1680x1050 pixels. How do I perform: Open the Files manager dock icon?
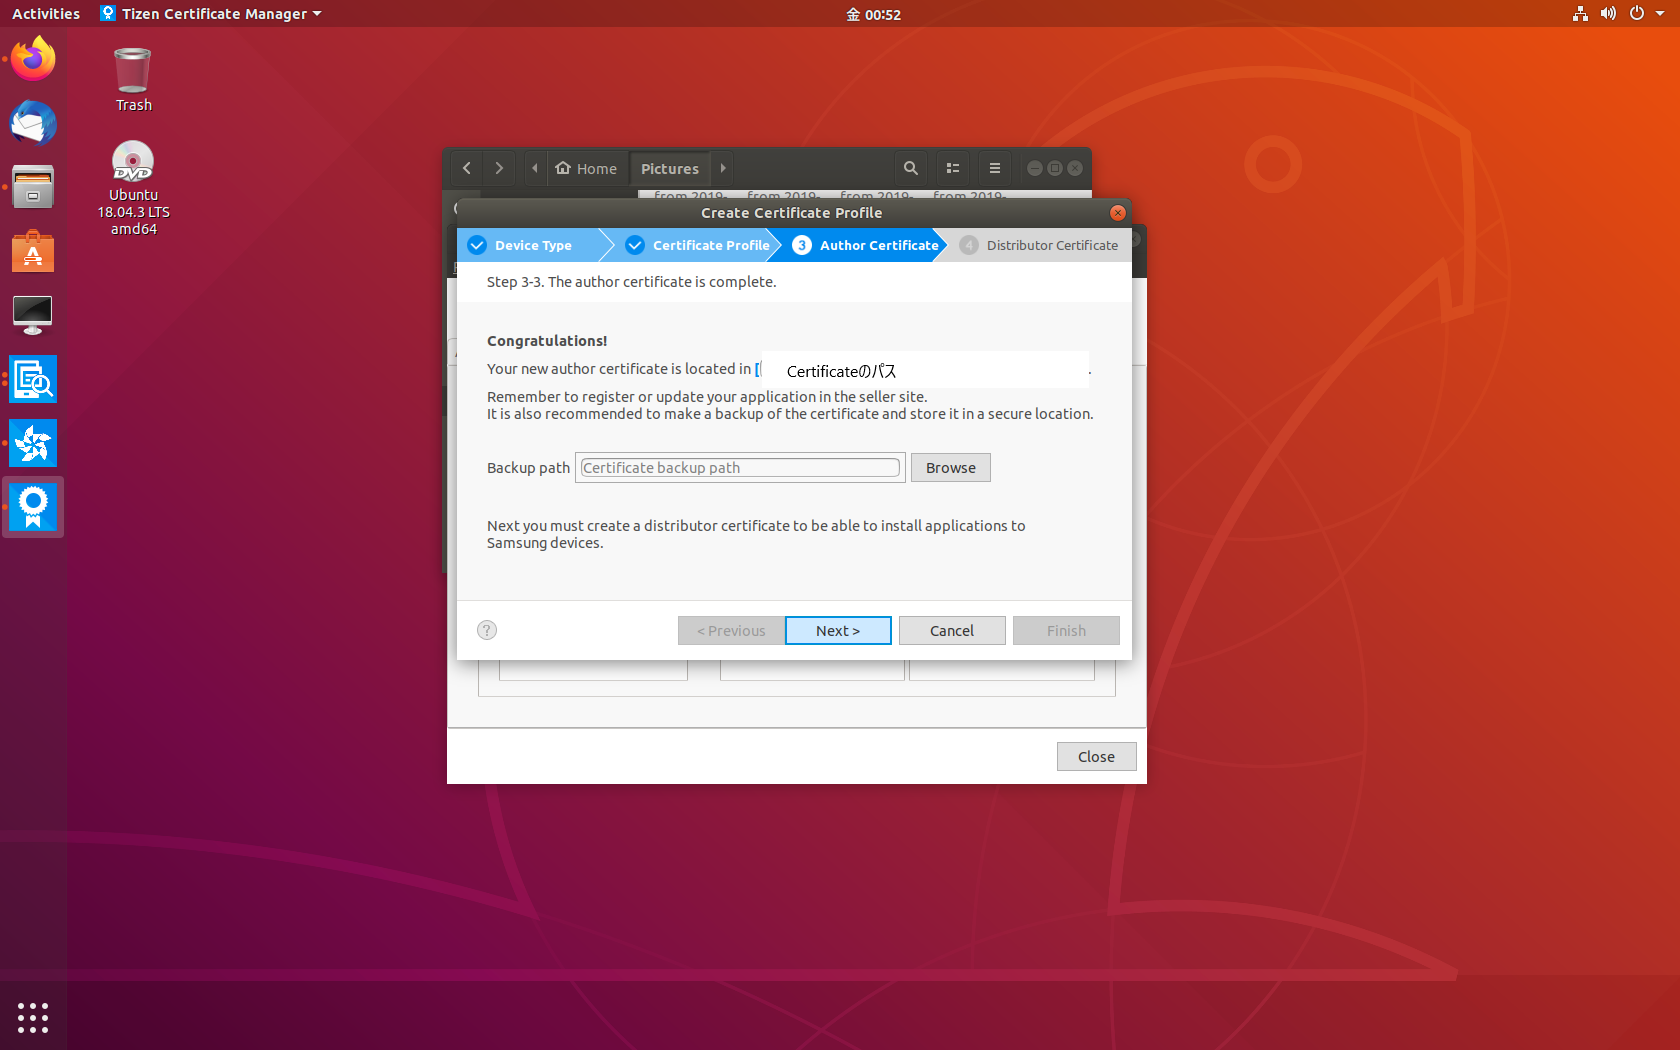pos(33,187)
